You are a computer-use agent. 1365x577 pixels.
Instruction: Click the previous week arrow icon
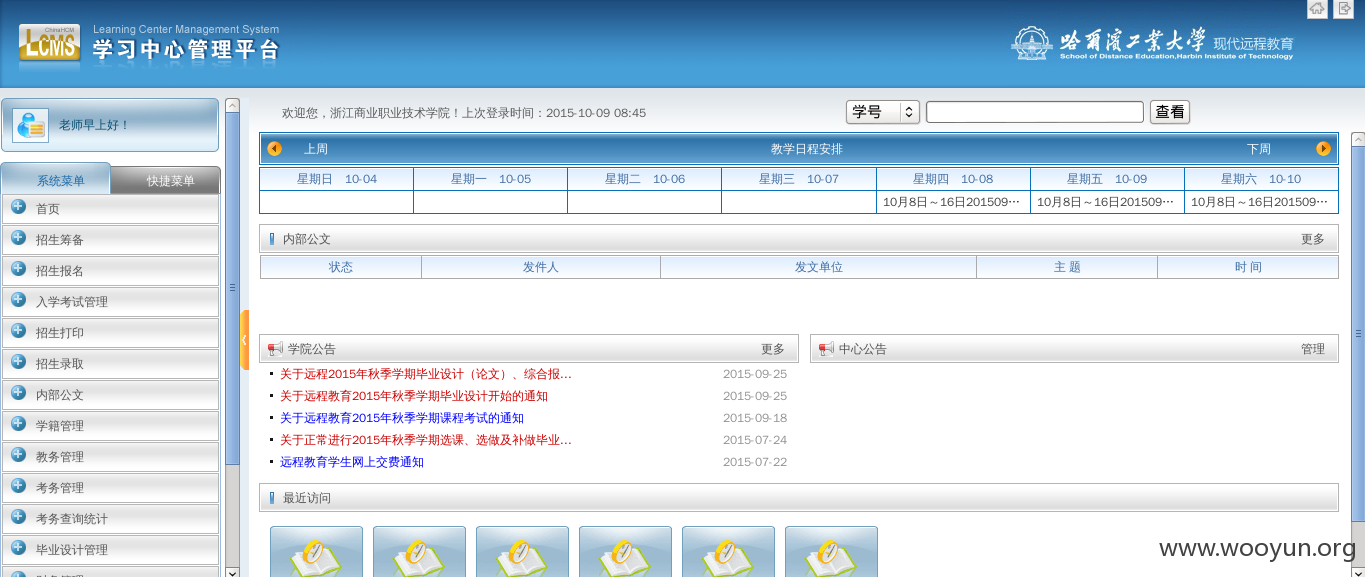pyautogui.click(x=275, y=149)
